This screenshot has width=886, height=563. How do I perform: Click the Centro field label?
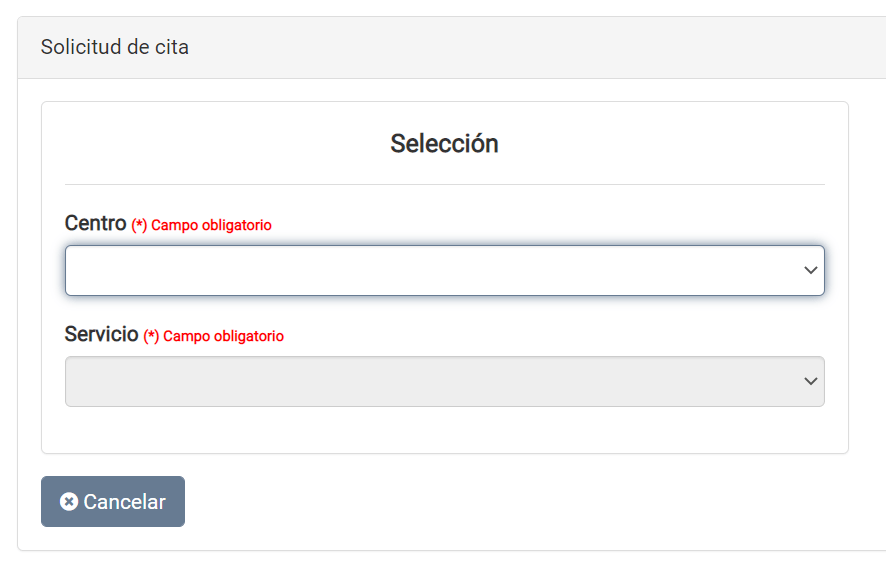pyautogui.click(x=95, y=224)
